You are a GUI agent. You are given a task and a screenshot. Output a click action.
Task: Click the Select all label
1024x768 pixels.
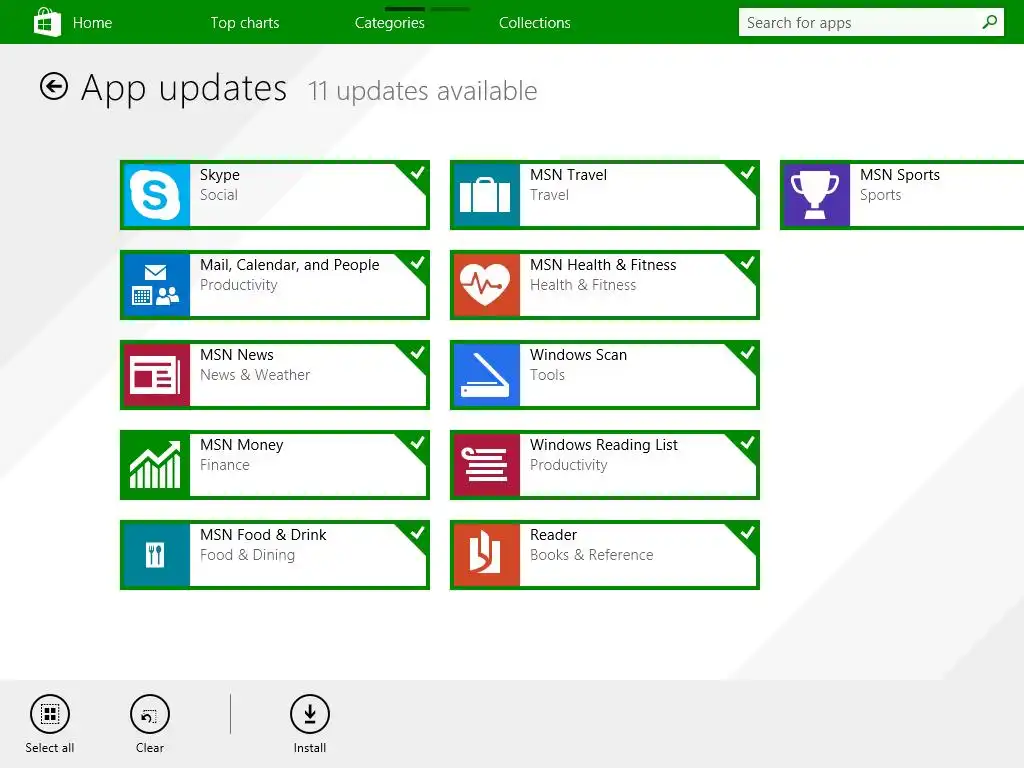coord(50,748)
